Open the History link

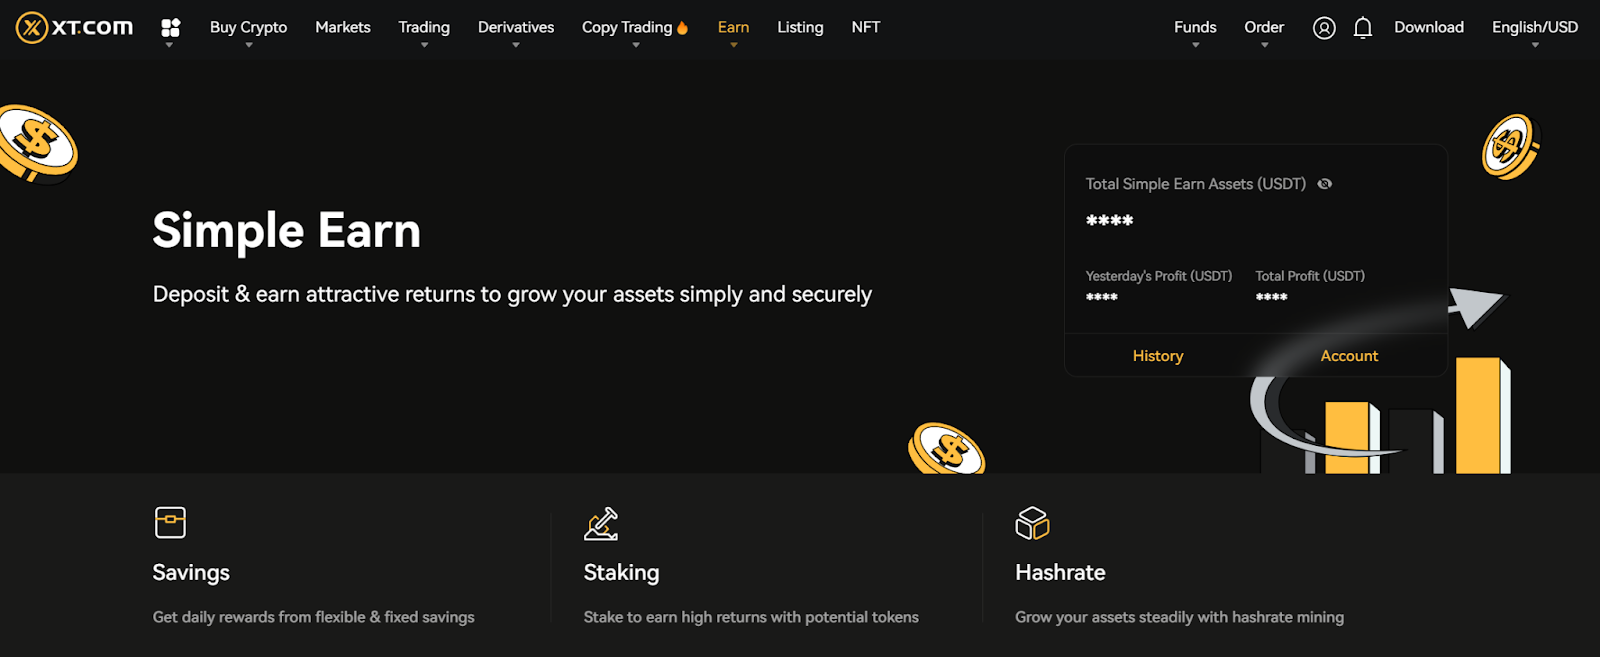point(1157,356)
